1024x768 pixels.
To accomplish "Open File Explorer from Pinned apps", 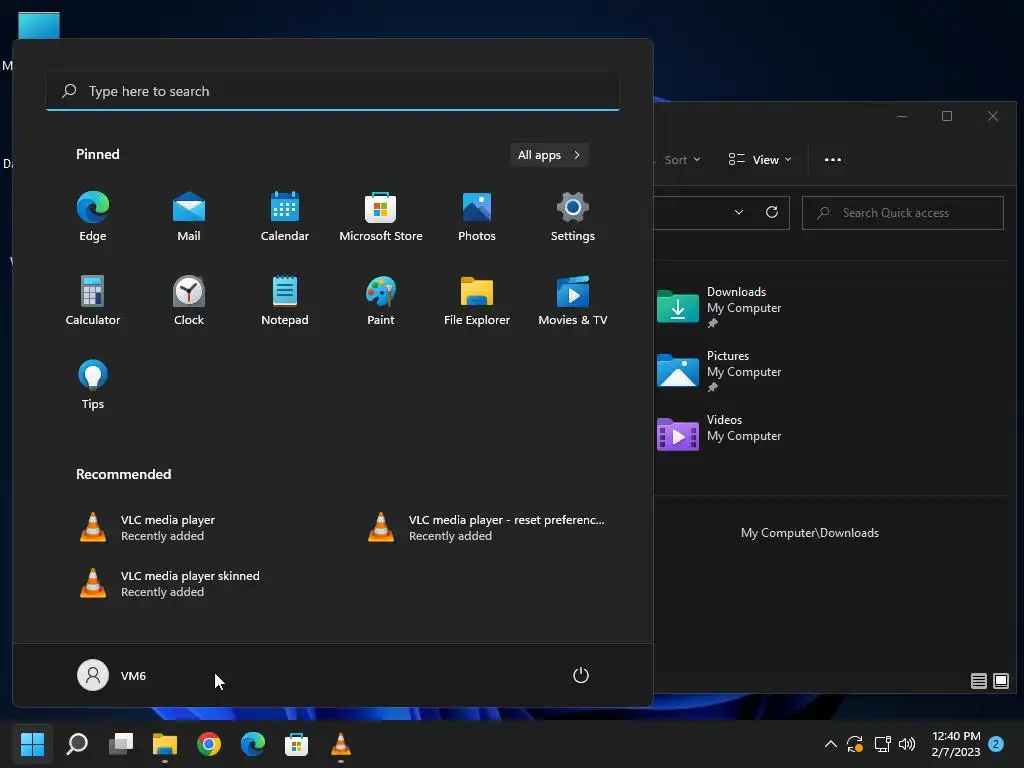I will coord(477,301).
